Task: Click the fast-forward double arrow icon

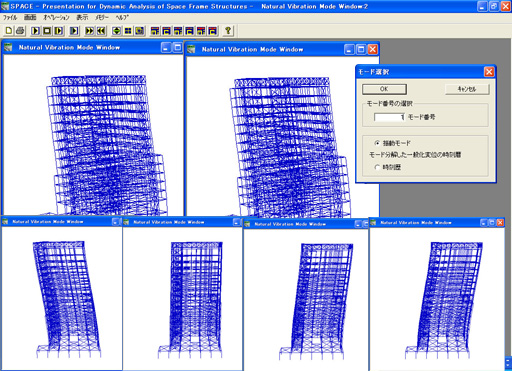Action: click(89, 31)
